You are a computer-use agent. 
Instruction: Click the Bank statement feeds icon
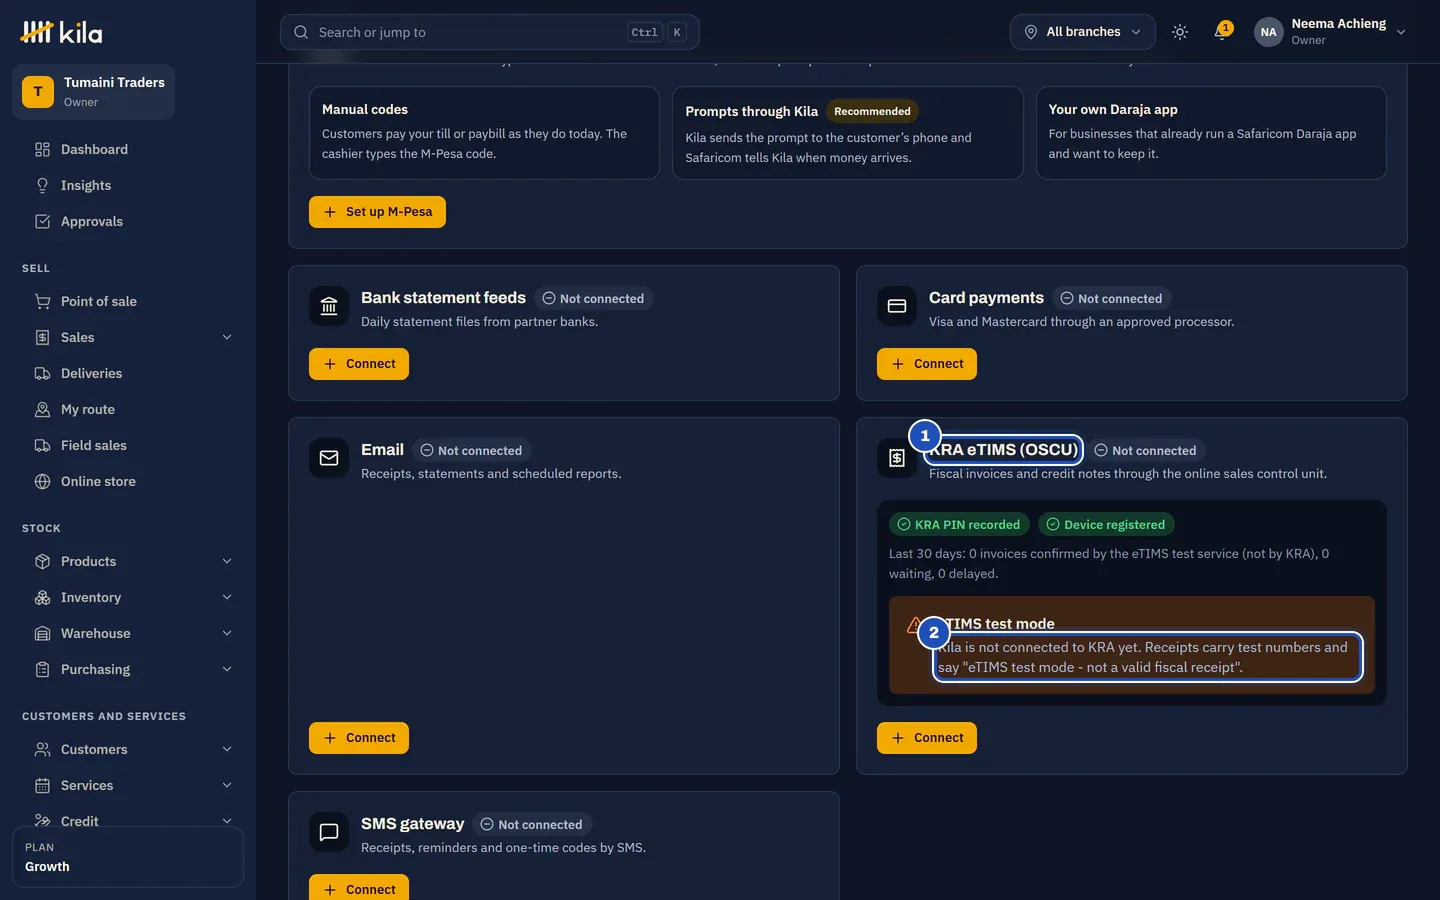pos(329,306)
